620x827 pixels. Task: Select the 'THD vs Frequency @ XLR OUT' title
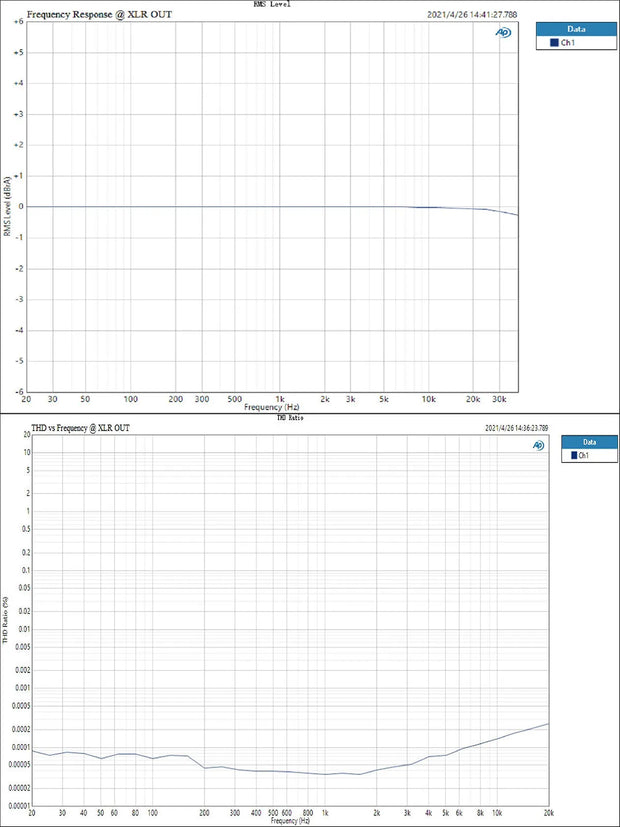(81, 428)
